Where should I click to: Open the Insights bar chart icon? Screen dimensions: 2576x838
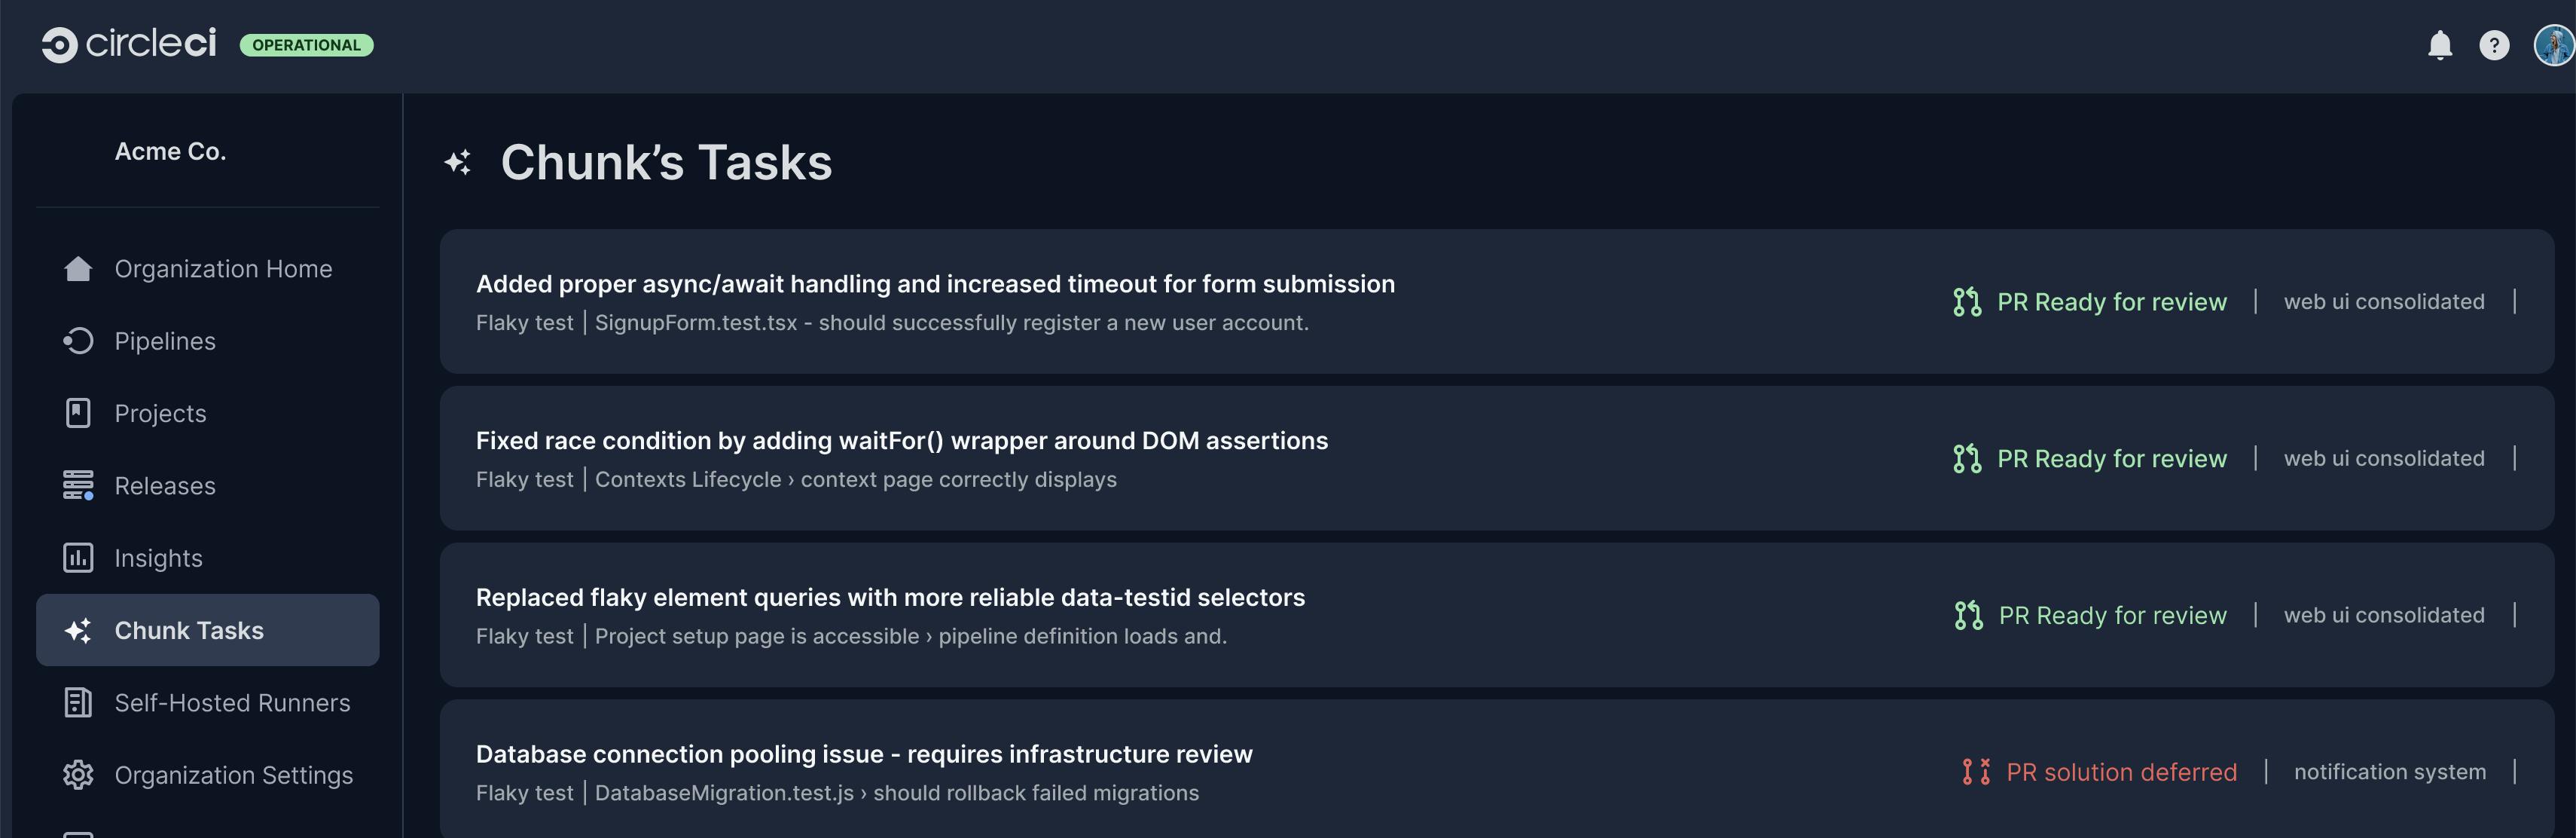click(77, 557)
